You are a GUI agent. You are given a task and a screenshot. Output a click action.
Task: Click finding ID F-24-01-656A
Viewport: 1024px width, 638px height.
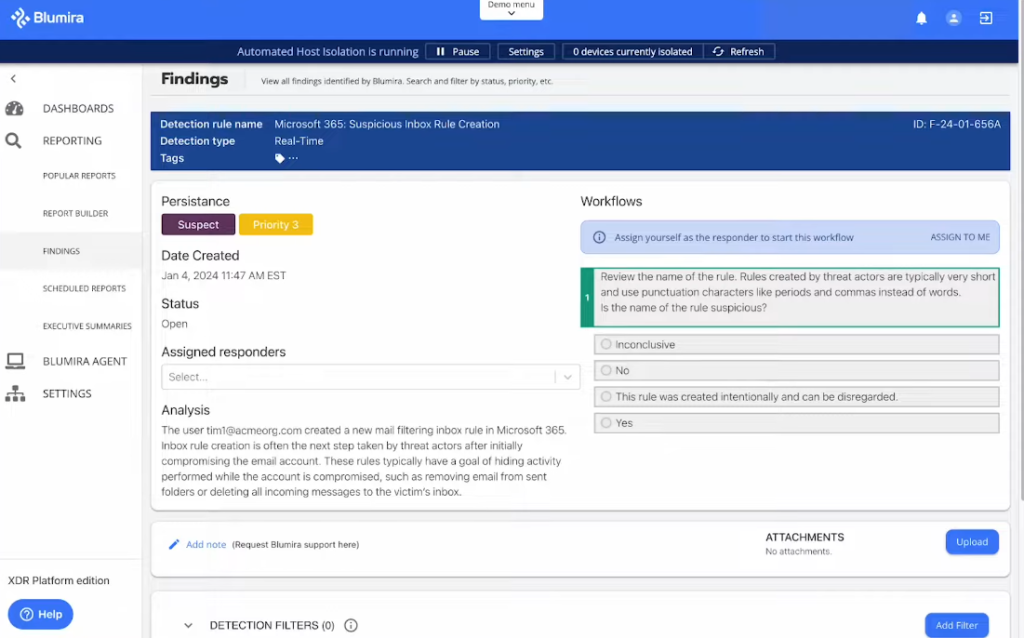956,124
